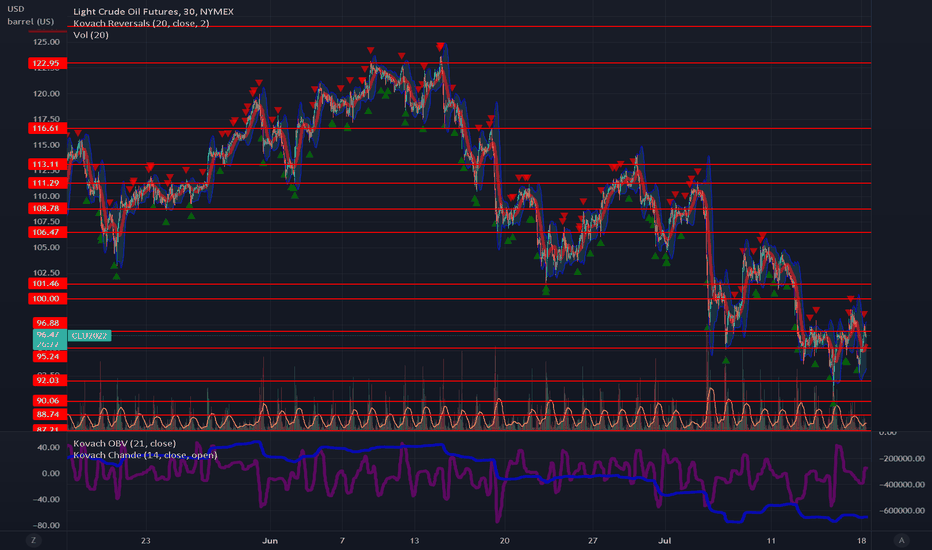Click the -200000.00 OBV scale value
Image resolution: width=932 pixels, height=550 pixels.
901,458
